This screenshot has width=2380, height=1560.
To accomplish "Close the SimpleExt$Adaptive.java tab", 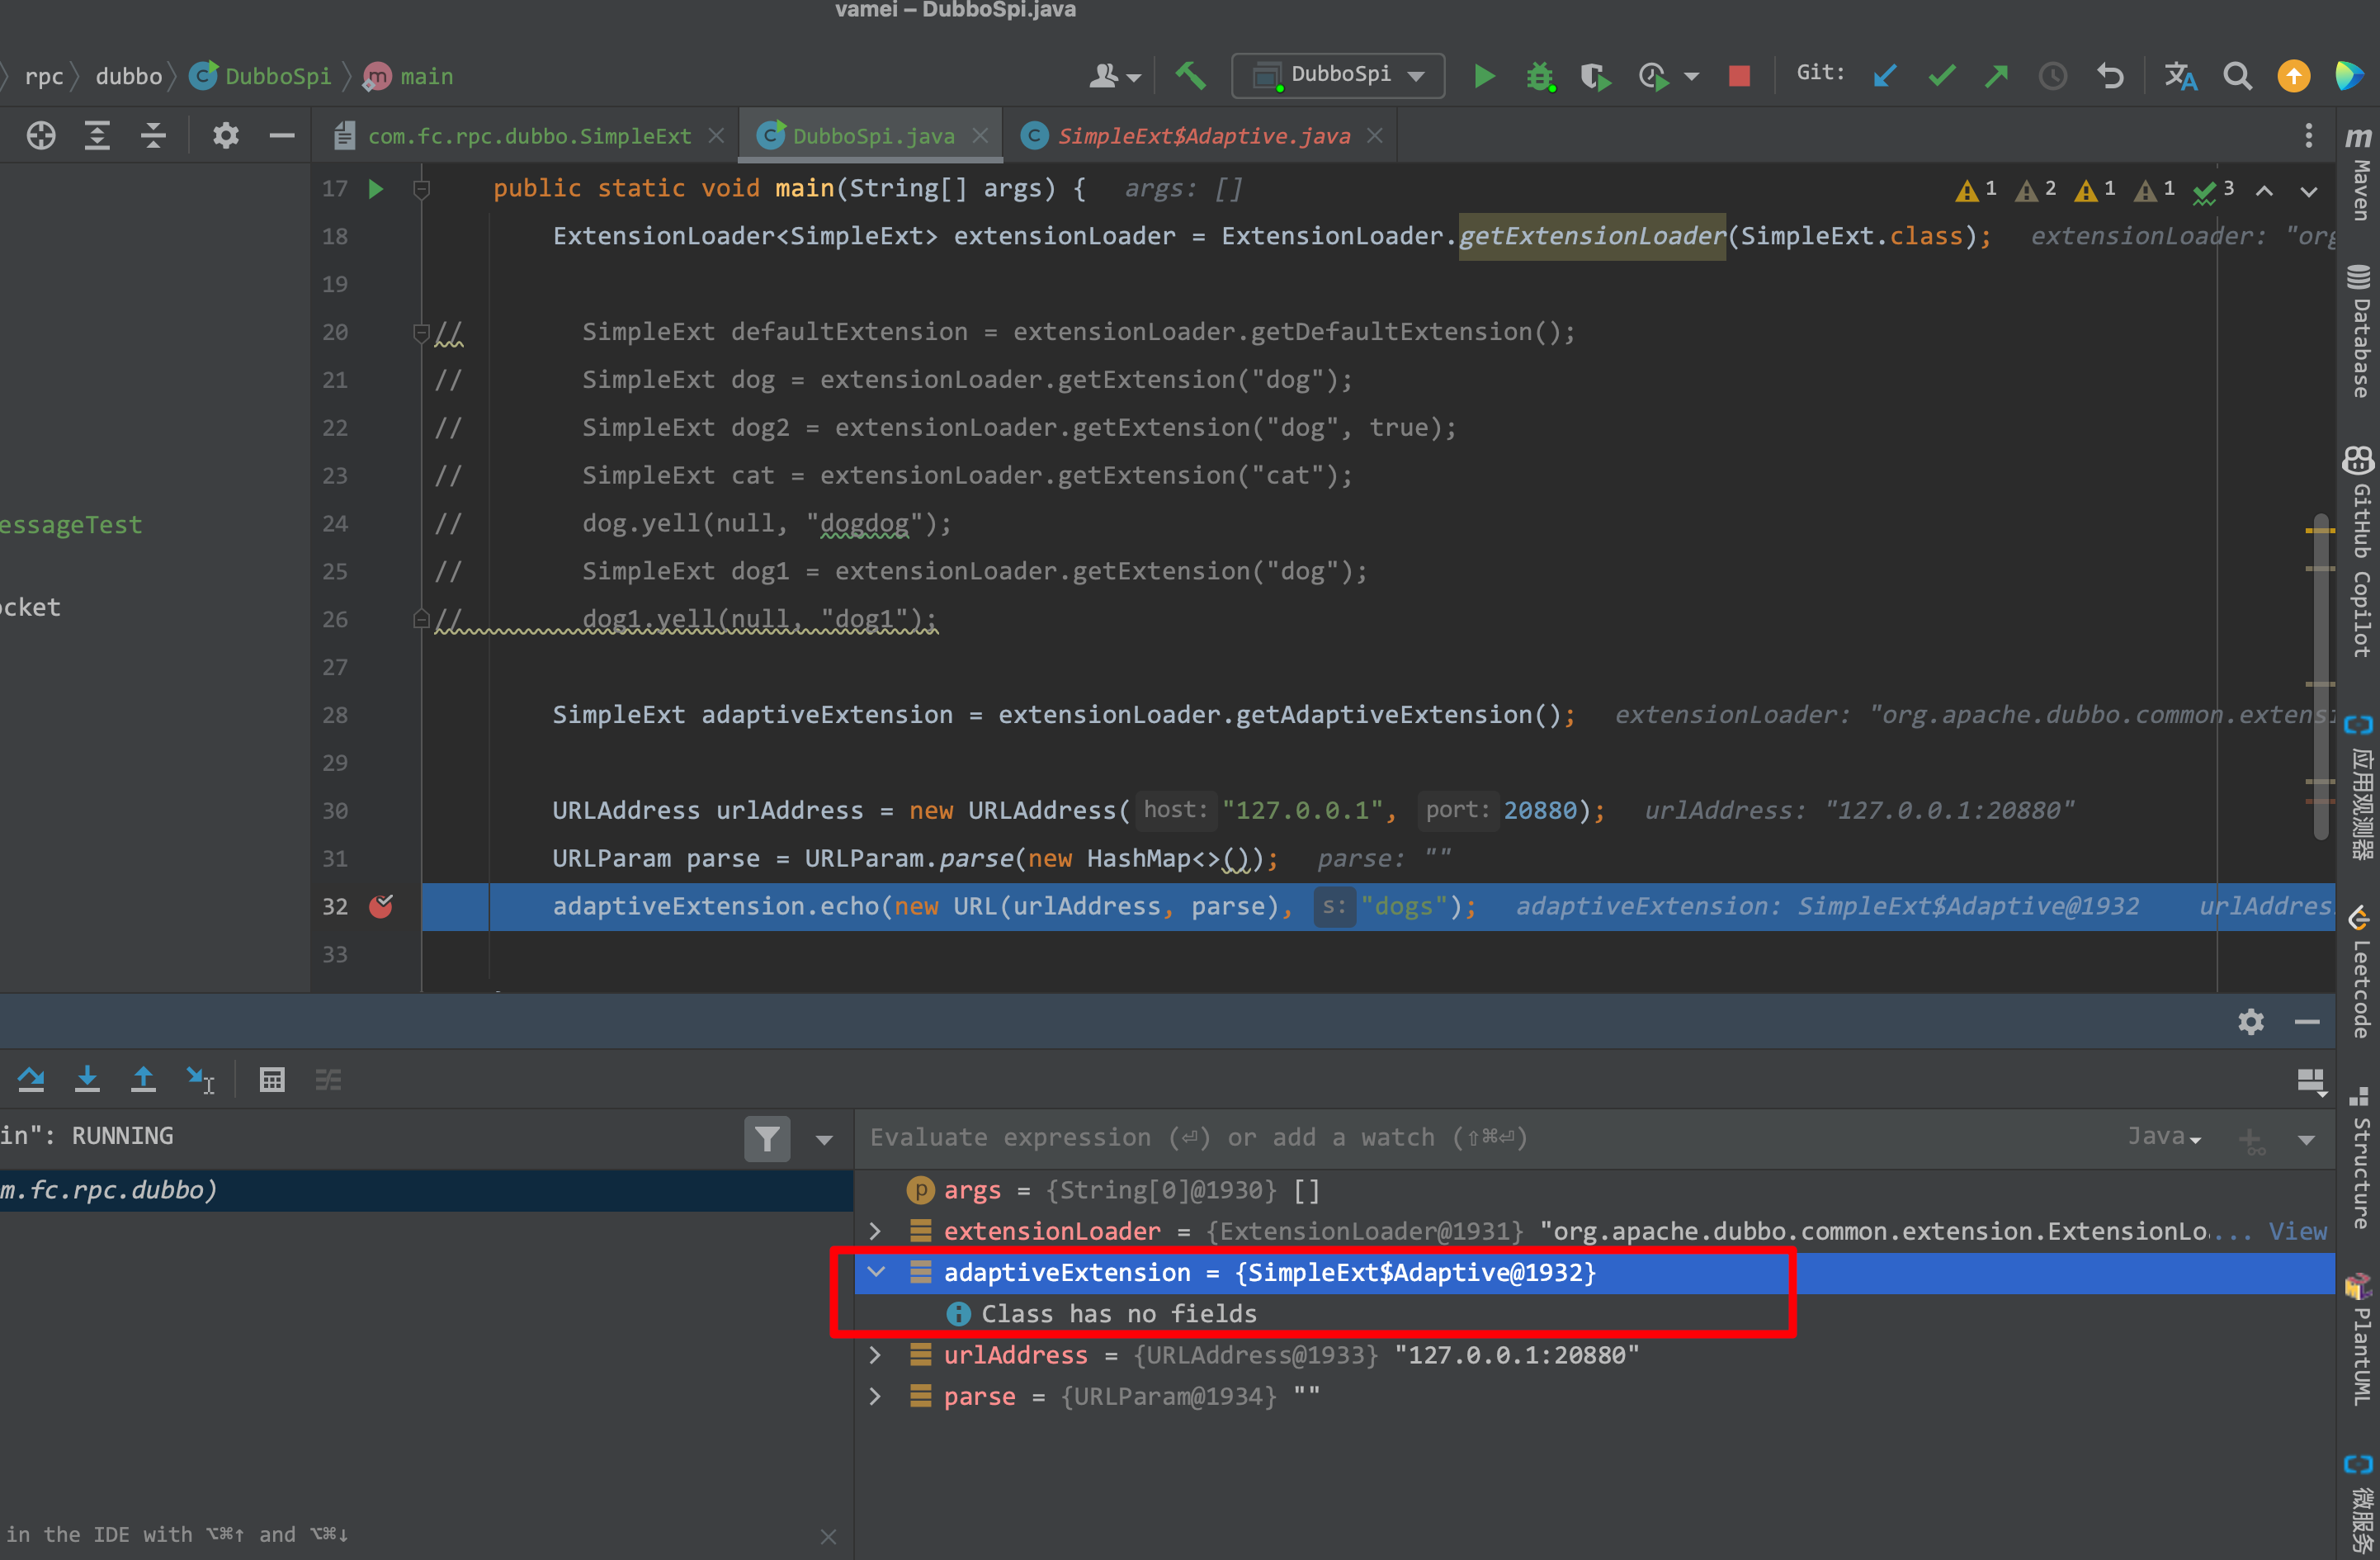I will (1375, 135).
